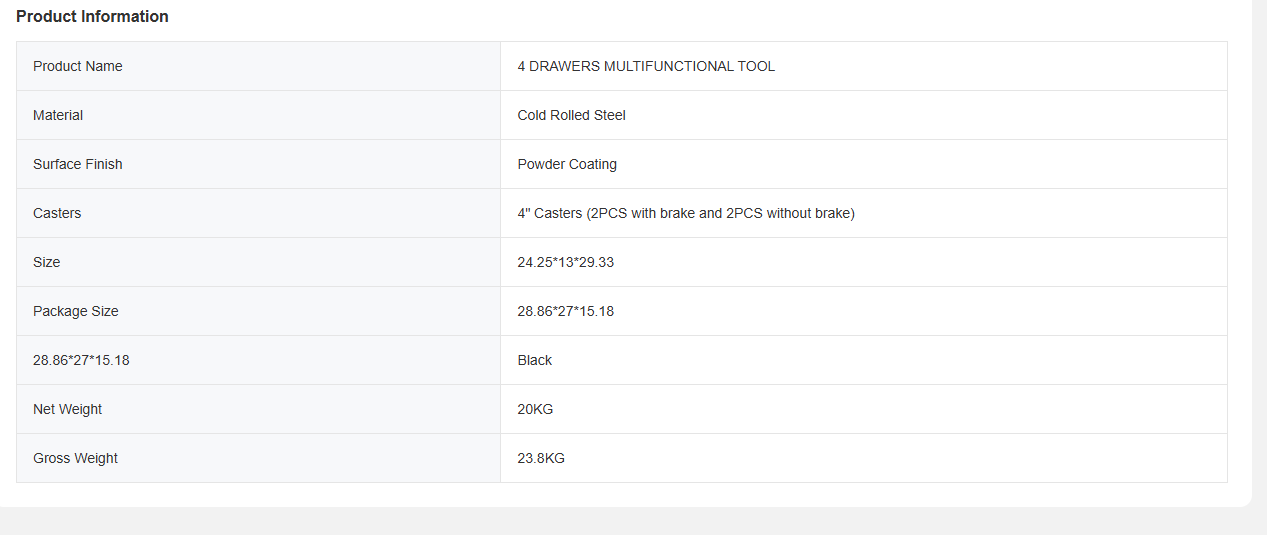Viewport: 1267px width, 535px height.
Task: Select the Casters label cell
Action: pos(57,213)
